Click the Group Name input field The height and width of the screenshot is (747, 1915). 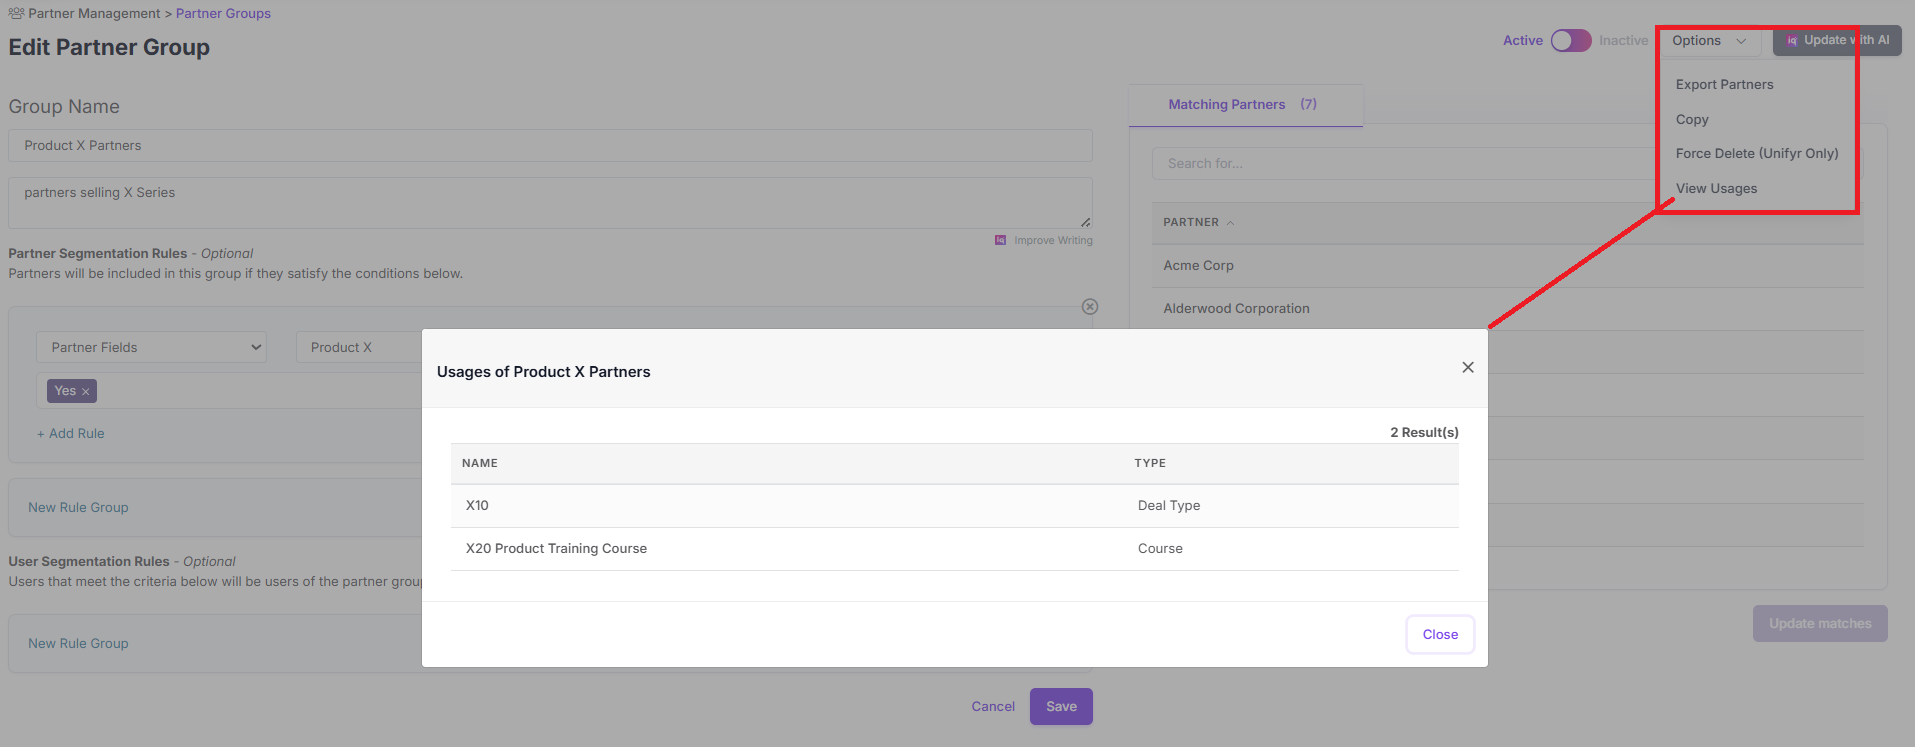point(550,146)
